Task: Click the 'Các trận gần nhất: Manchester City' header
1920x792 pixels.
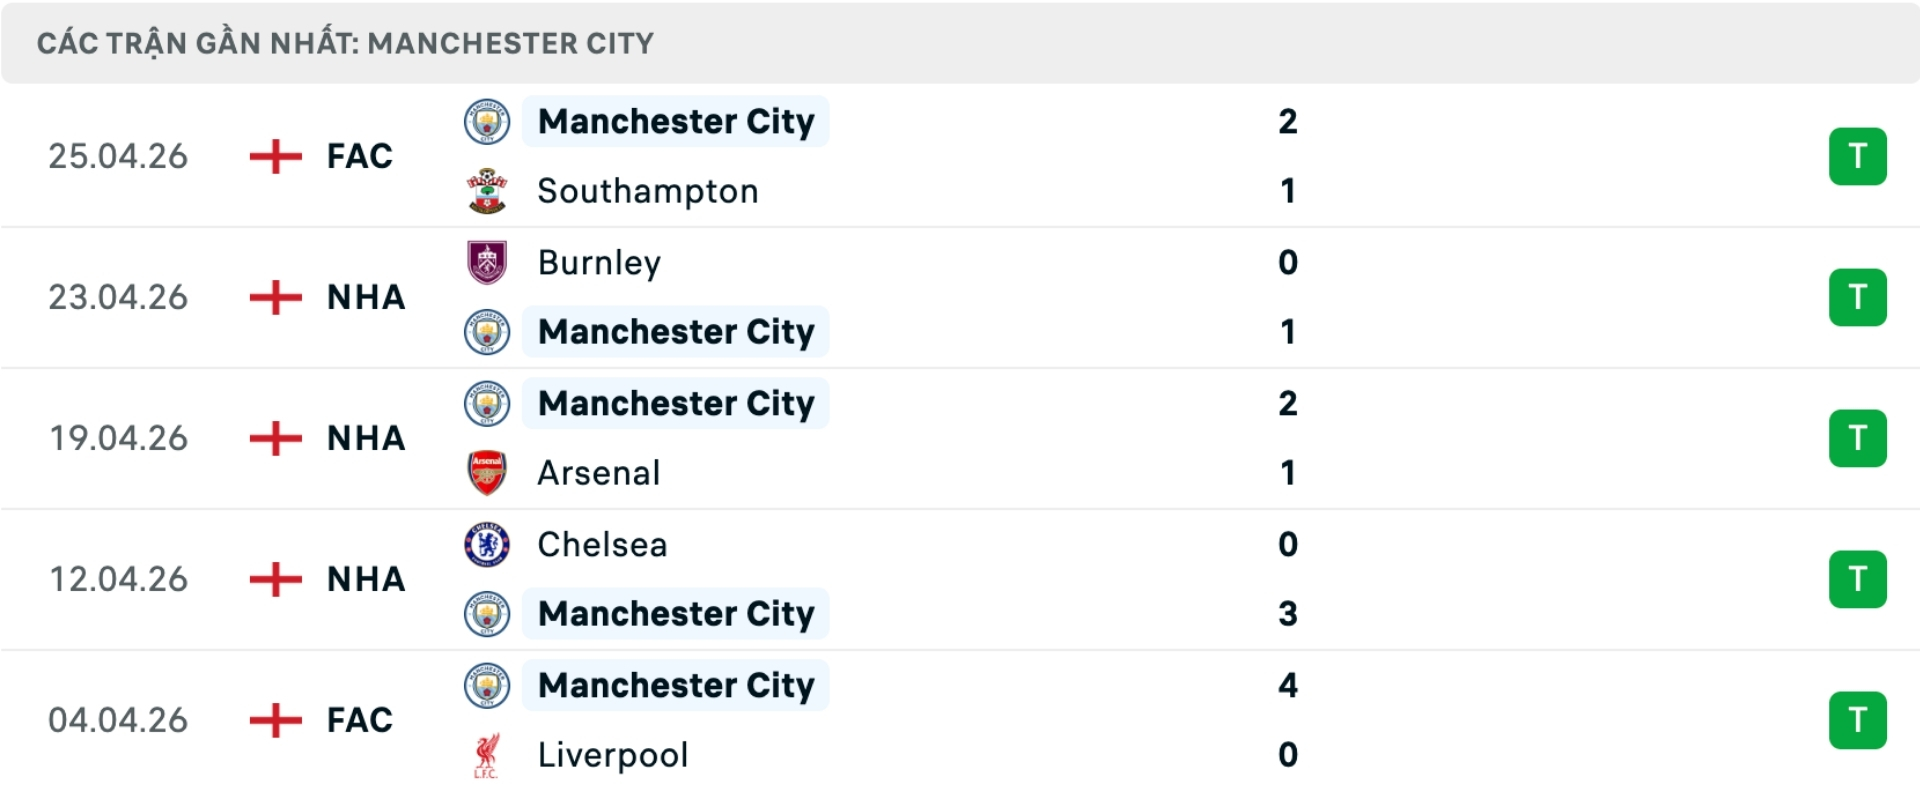Action: click(x=345, y=43)
